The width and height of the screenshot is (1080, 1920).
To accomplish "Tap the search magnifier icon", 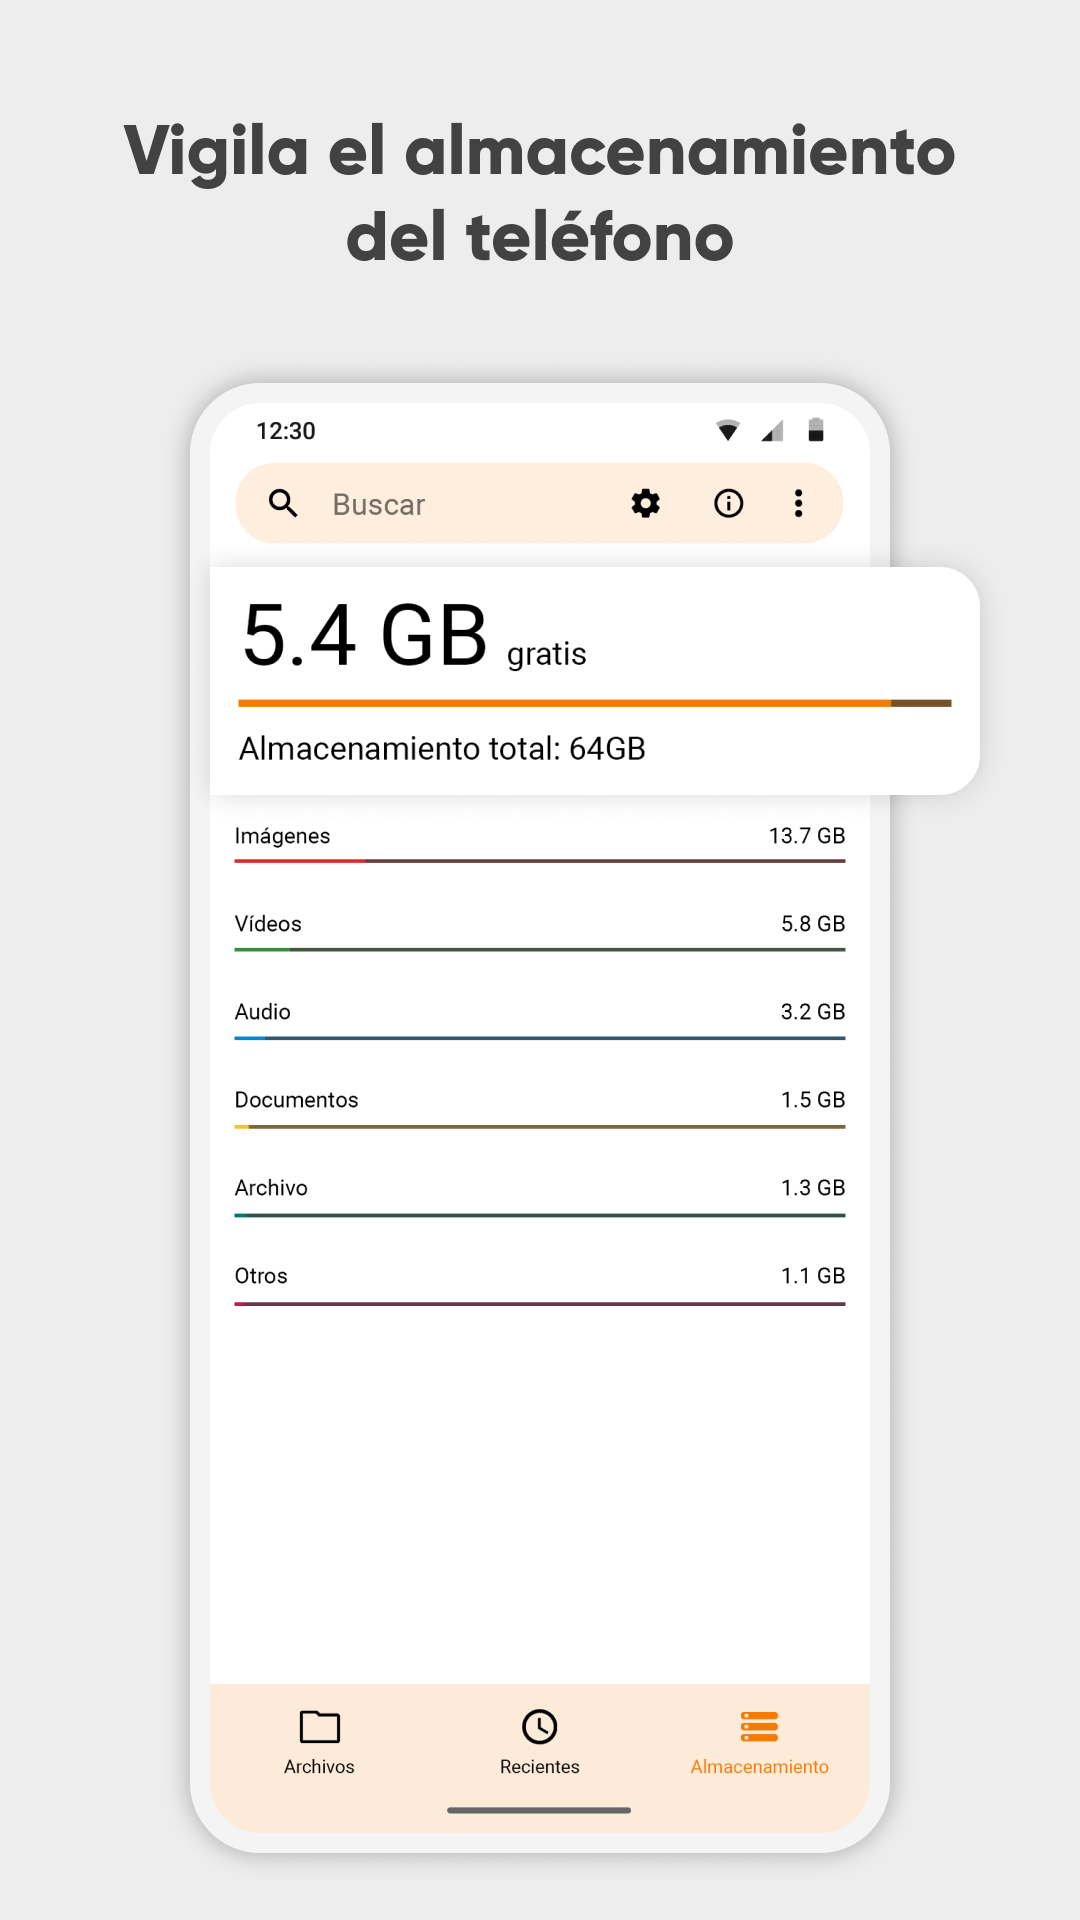I will [x=284, y=503].
